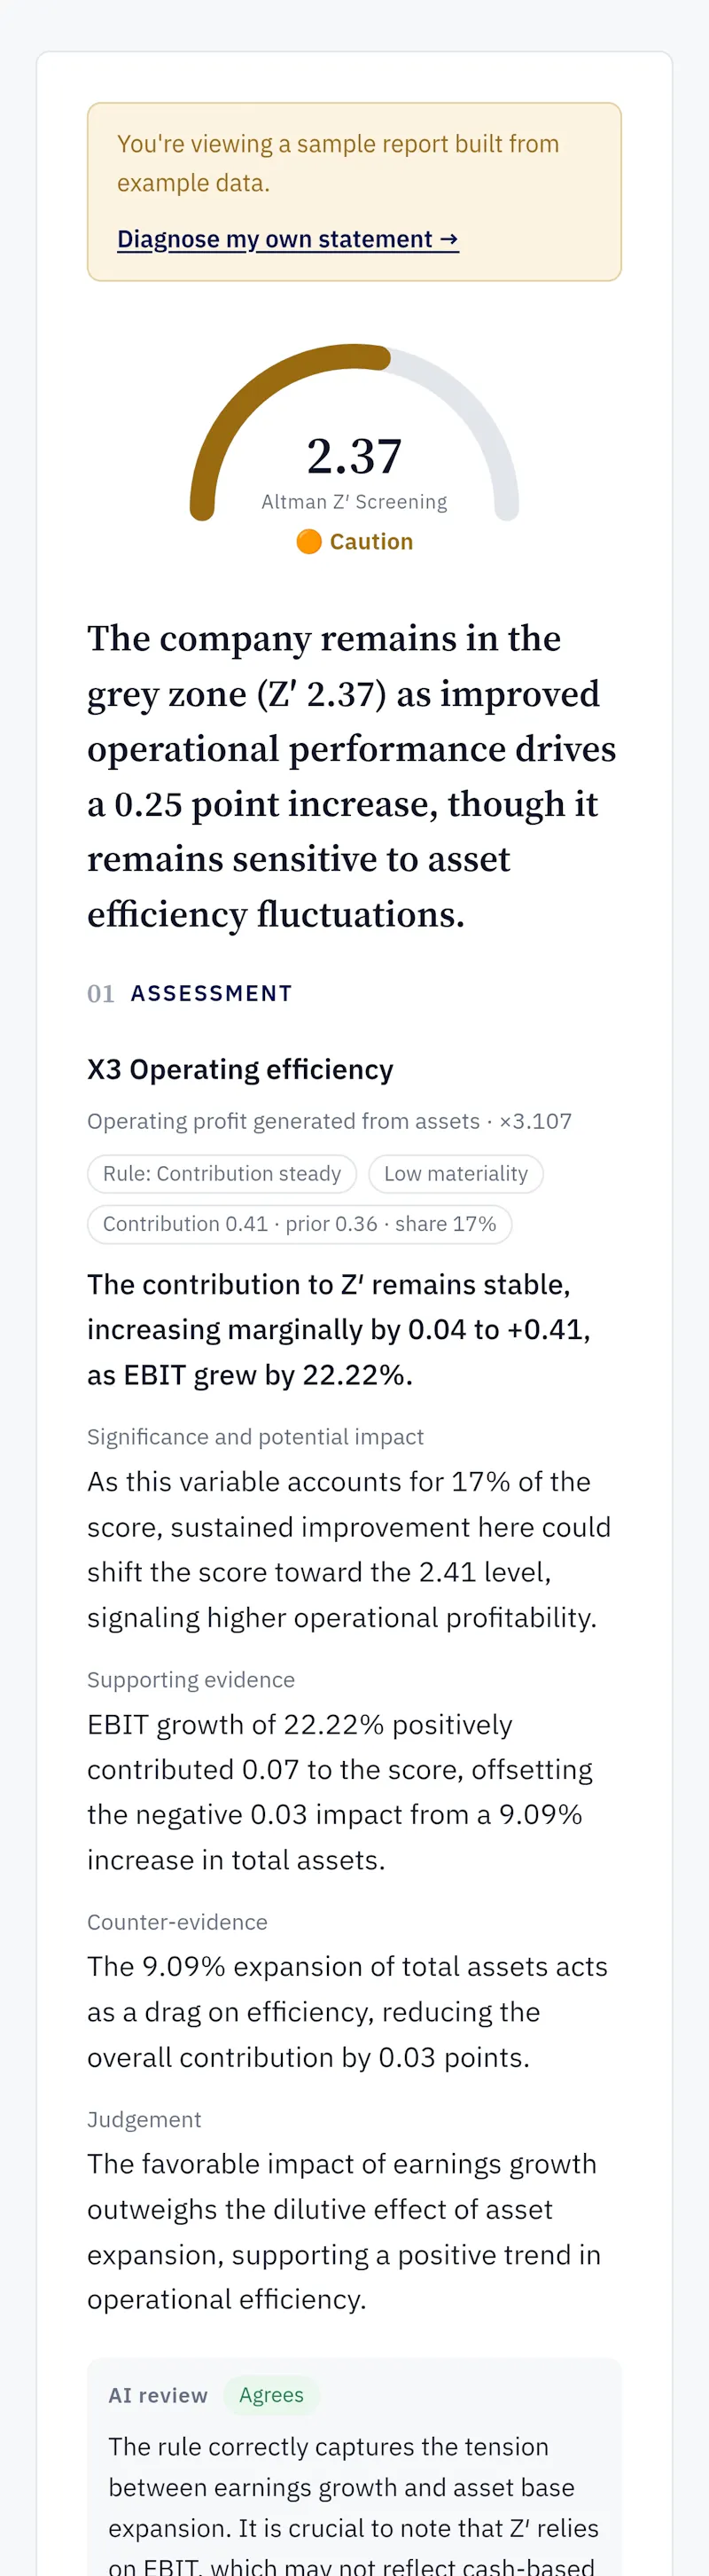This screenshot has width=709, height=2576.
Task: Click the 01 section number
Action: [x=101, y=993]
